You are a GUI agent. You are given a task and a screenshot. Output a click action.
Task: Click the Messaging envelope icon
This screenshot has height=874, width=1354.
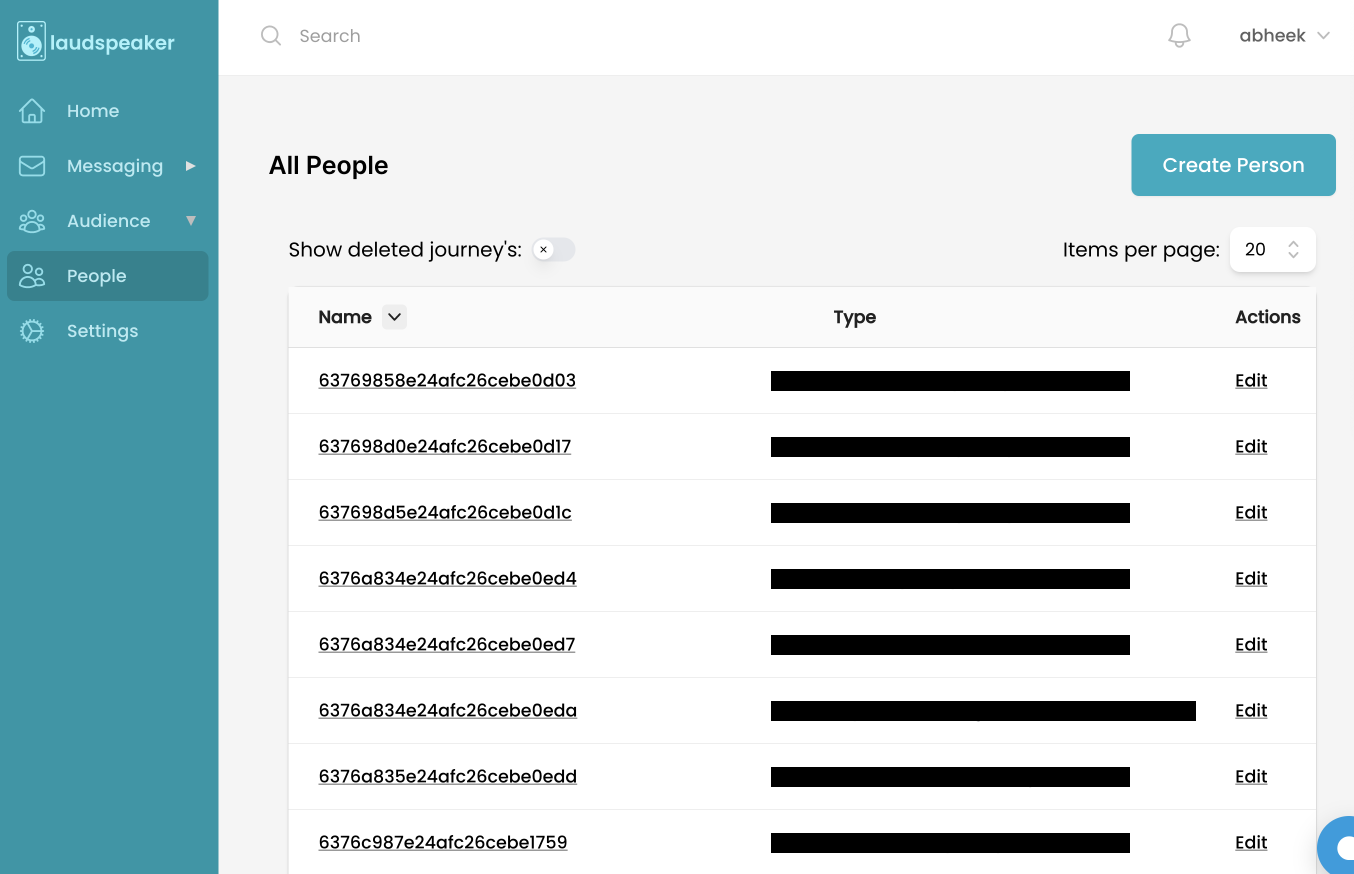coord(32,166)
